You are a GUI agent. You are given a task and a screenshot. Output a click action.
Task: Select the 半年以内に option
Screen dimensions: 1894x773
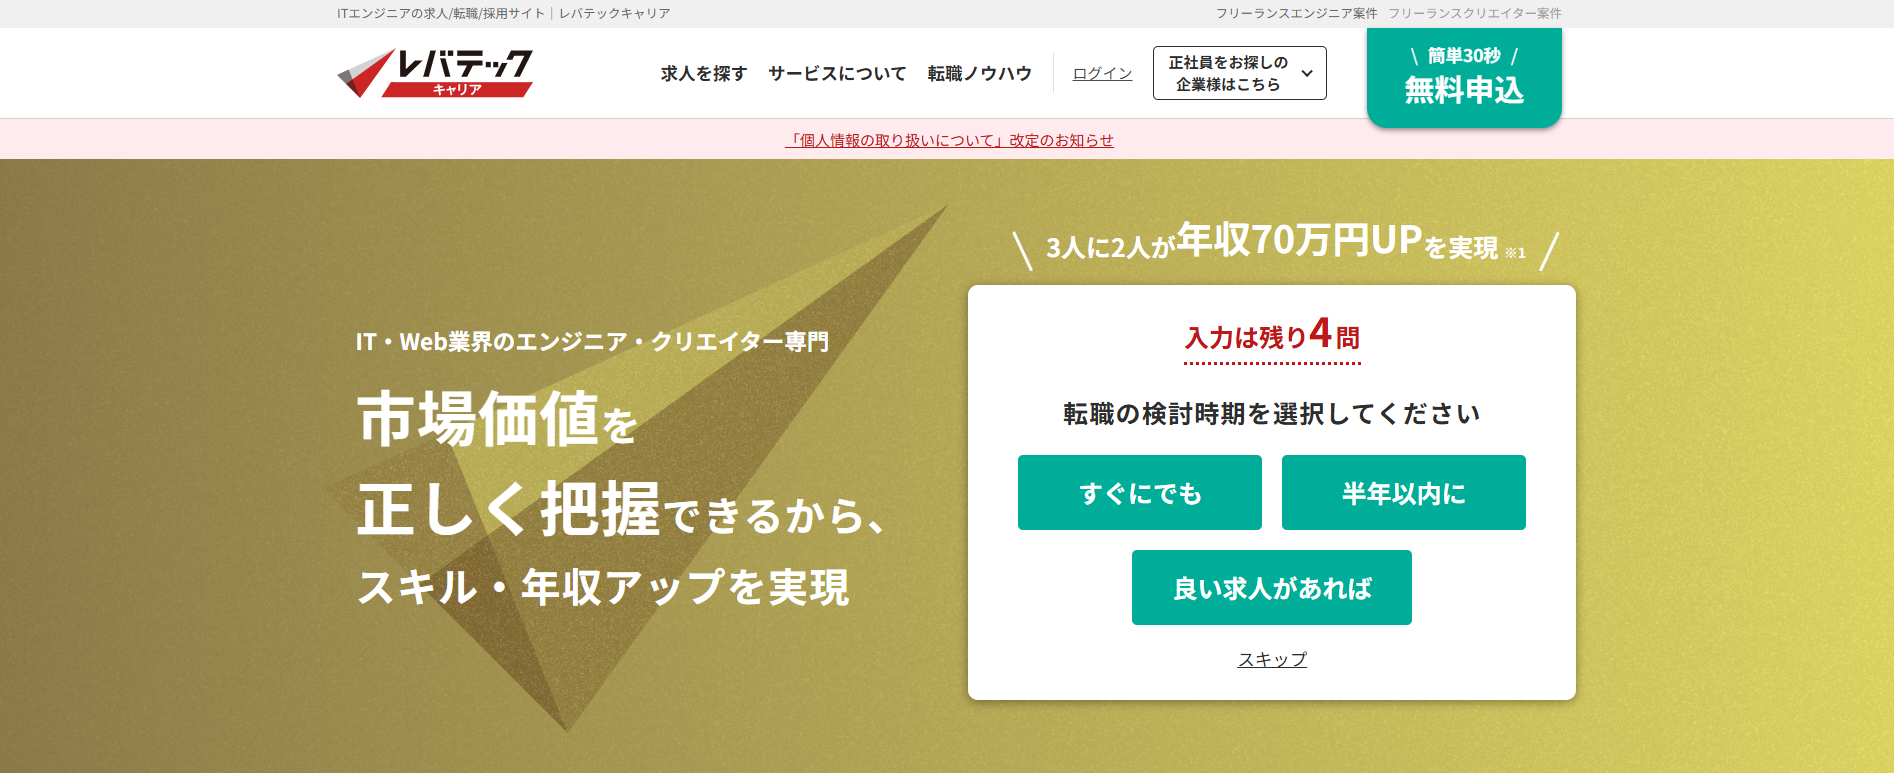(x=1403, y=493)
